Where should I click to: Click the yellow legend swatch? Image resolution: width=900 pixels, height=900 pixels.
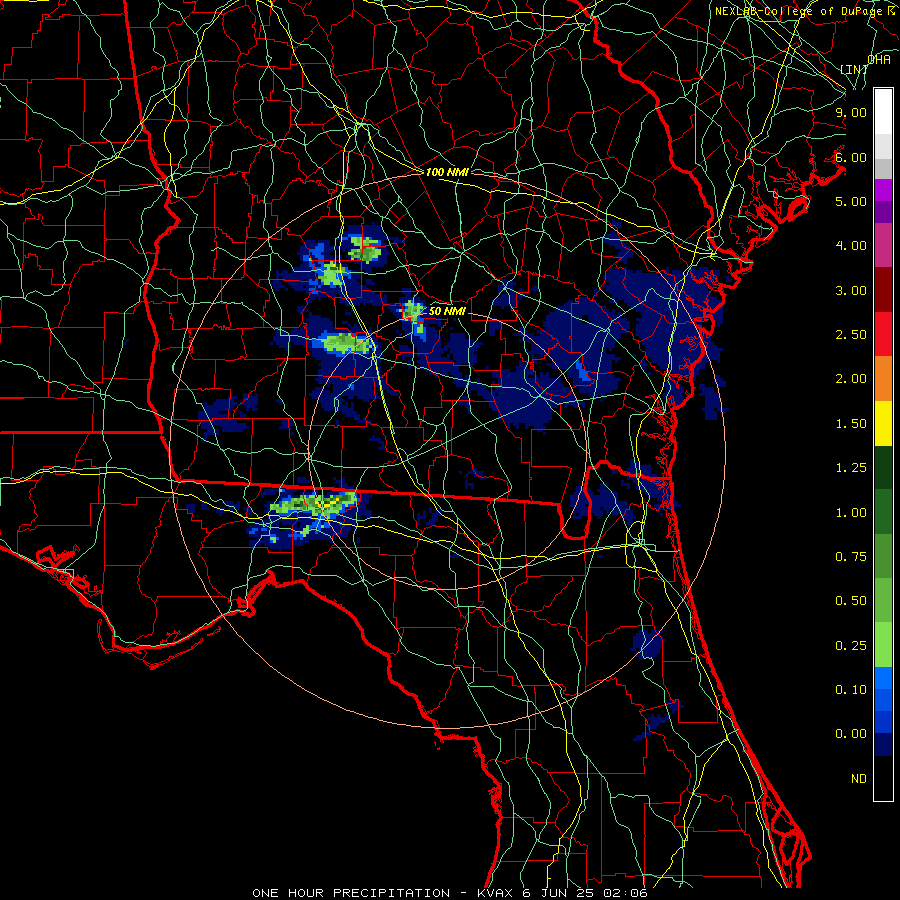point(883,424)
